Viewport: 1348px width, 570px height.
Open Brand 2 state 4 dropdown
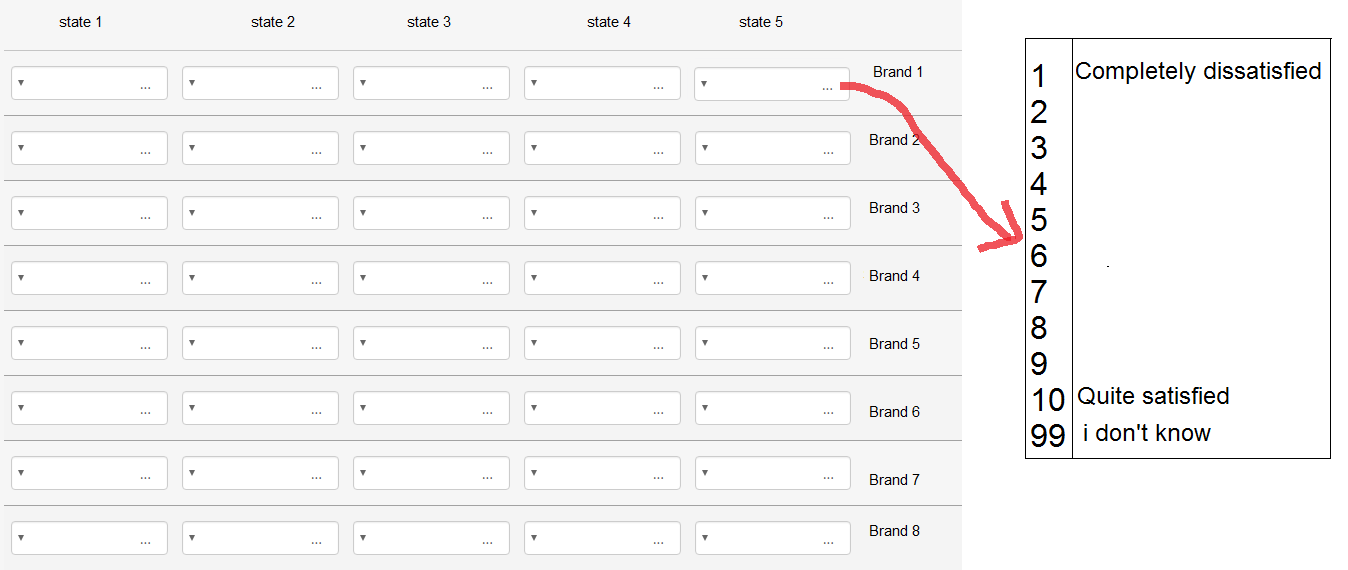(x=602, y=149)
